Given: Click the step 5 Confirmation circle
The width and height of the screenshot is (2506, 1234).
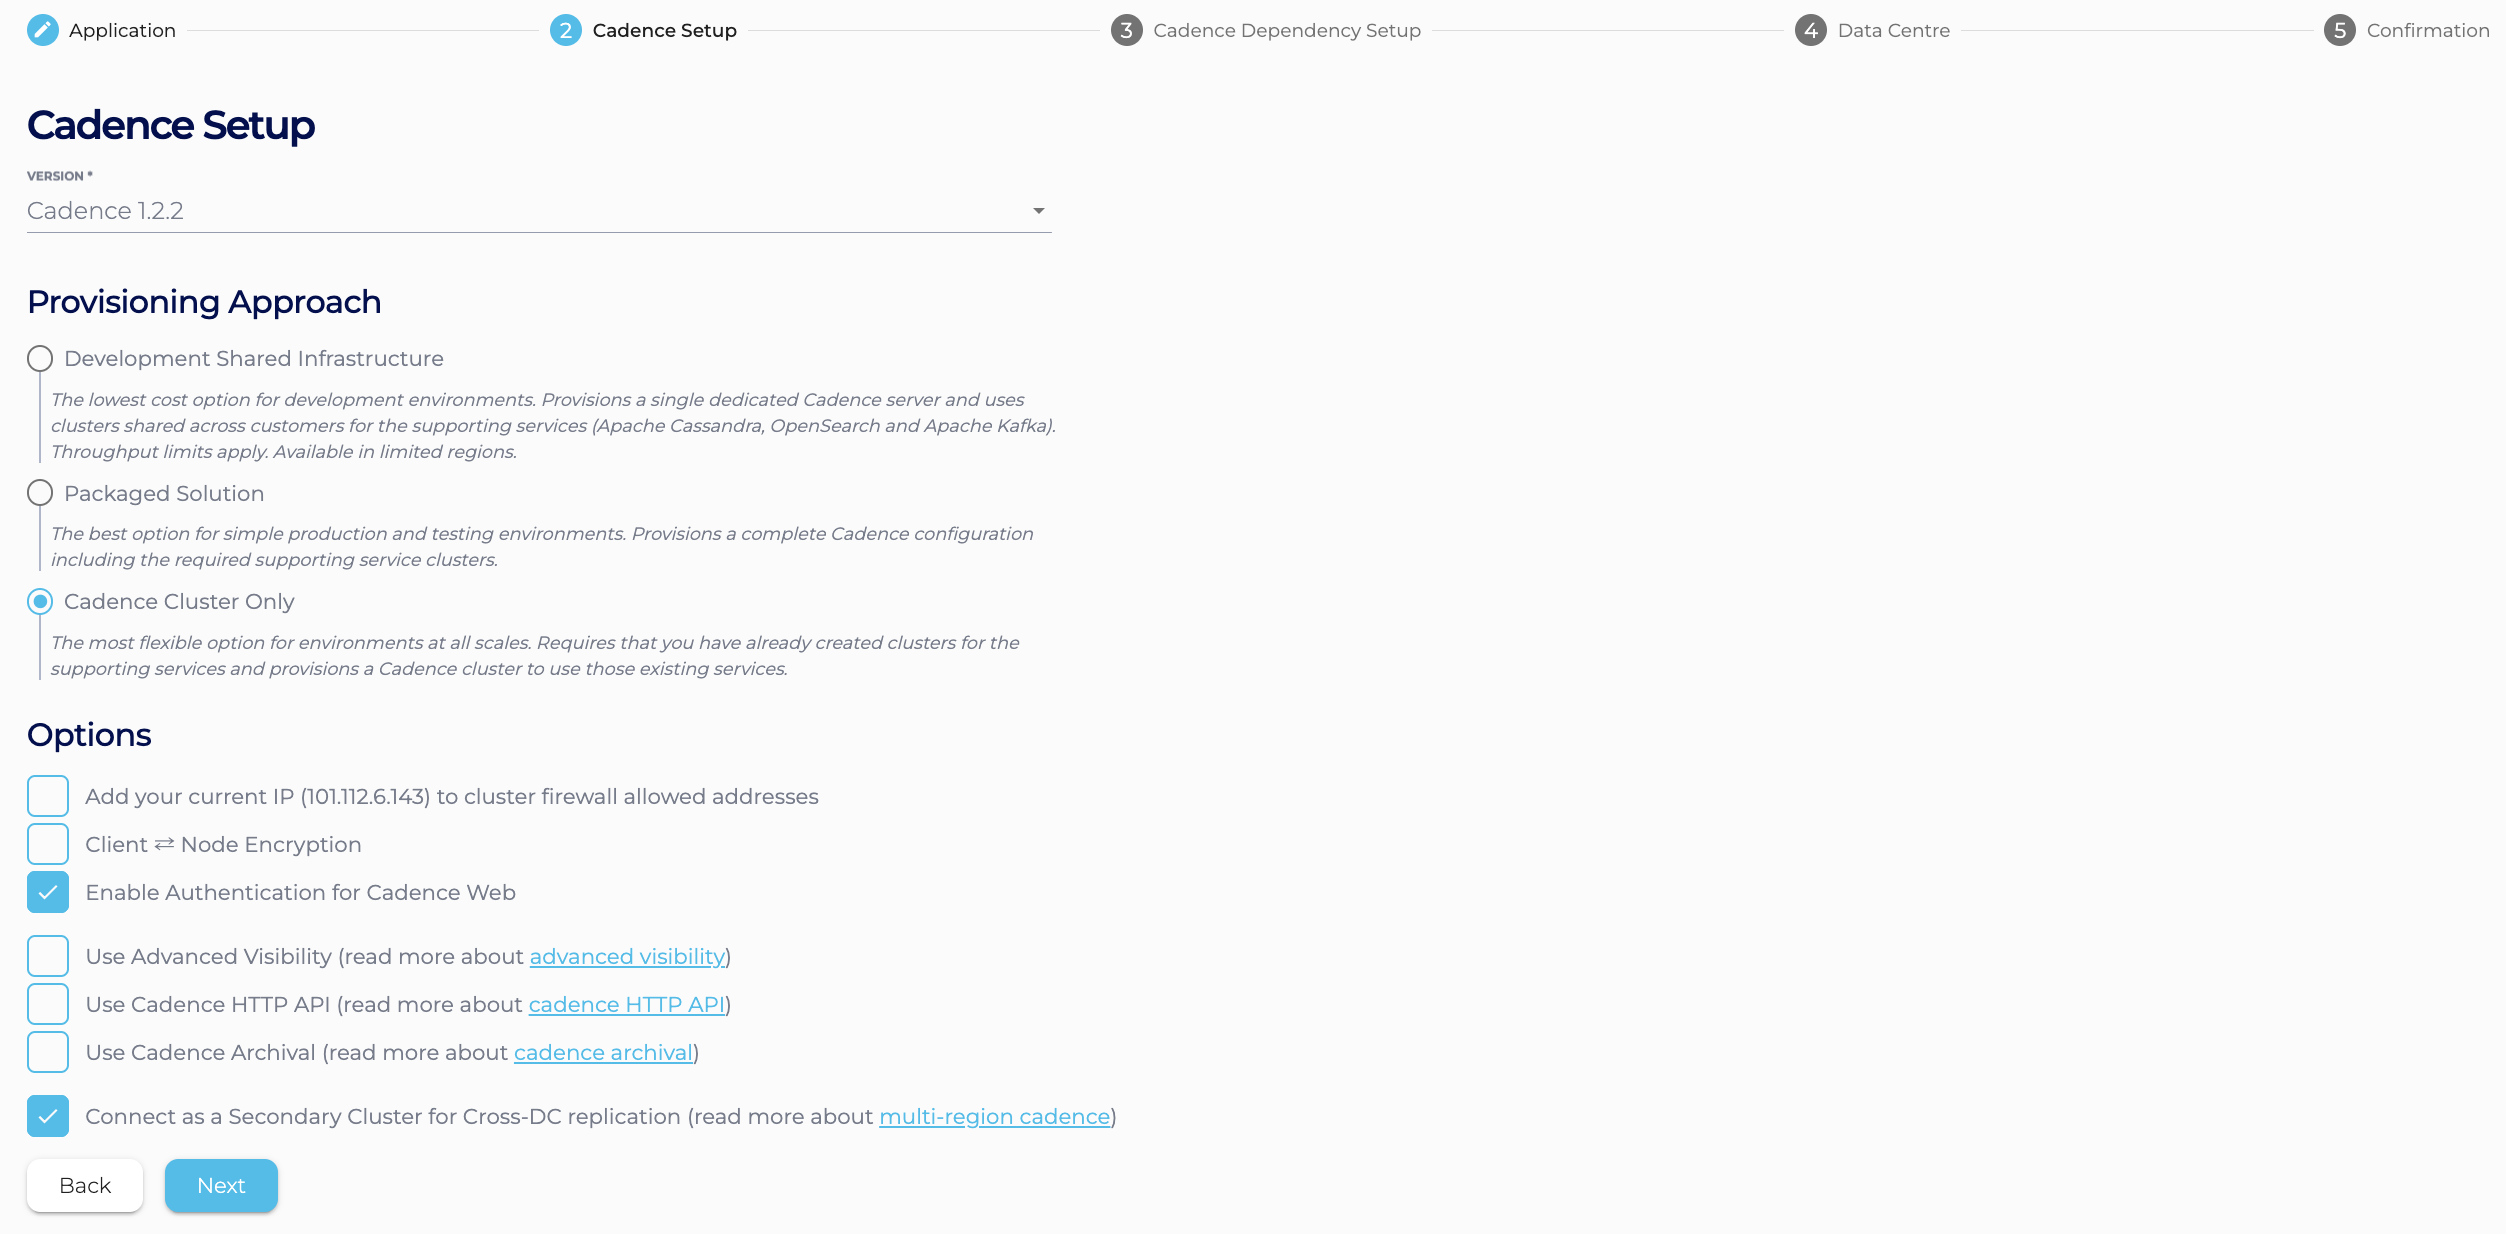Looking at the screenshot, I should (2339, 30).
